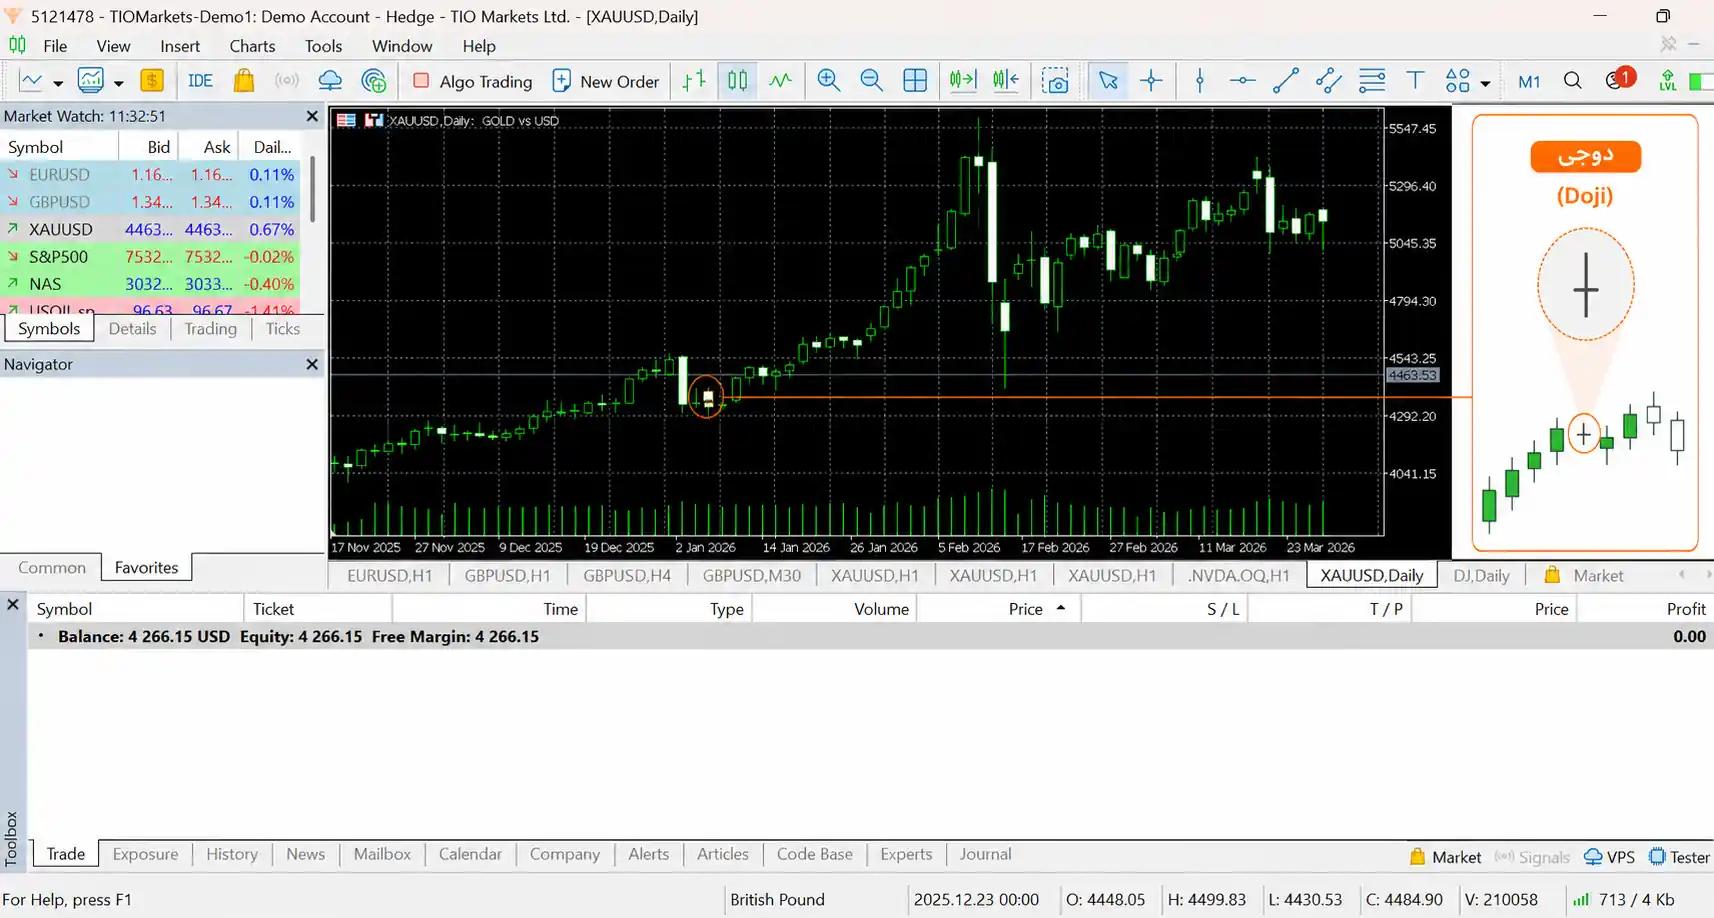Switch to Common tab in Navigator
The image size is (1714, 918).
pyautogui.click(x=52, y=568)
